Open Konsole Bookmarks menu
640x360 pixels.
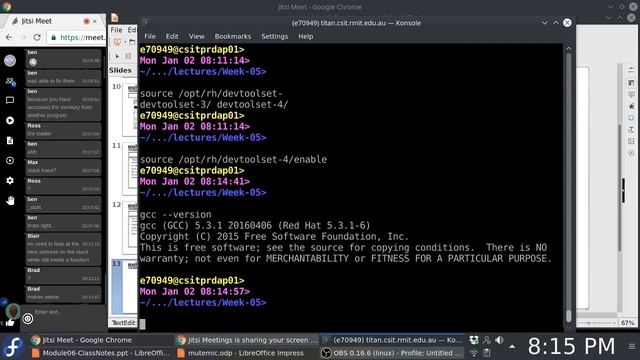(233, 36)
